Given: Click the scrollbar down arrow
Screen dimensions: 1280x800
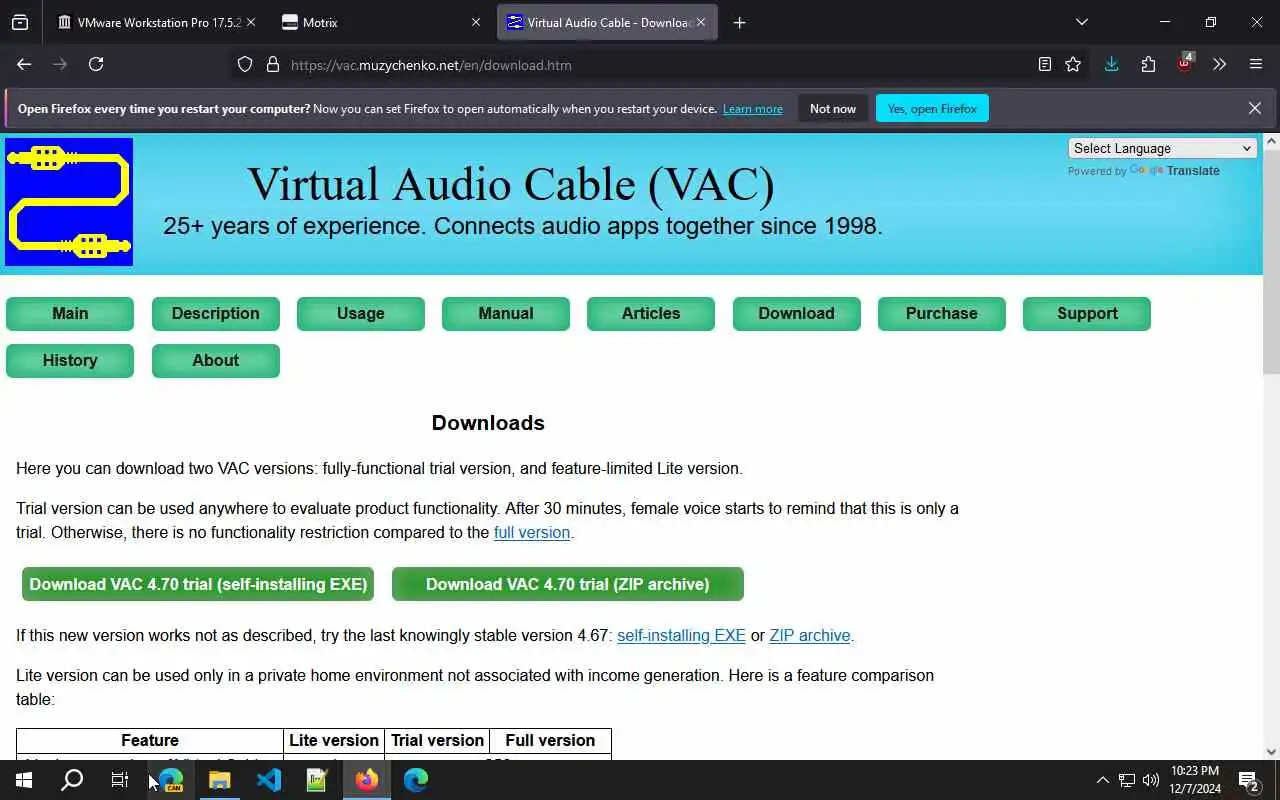Looking at the screenshot, I should click(1271, 752).
